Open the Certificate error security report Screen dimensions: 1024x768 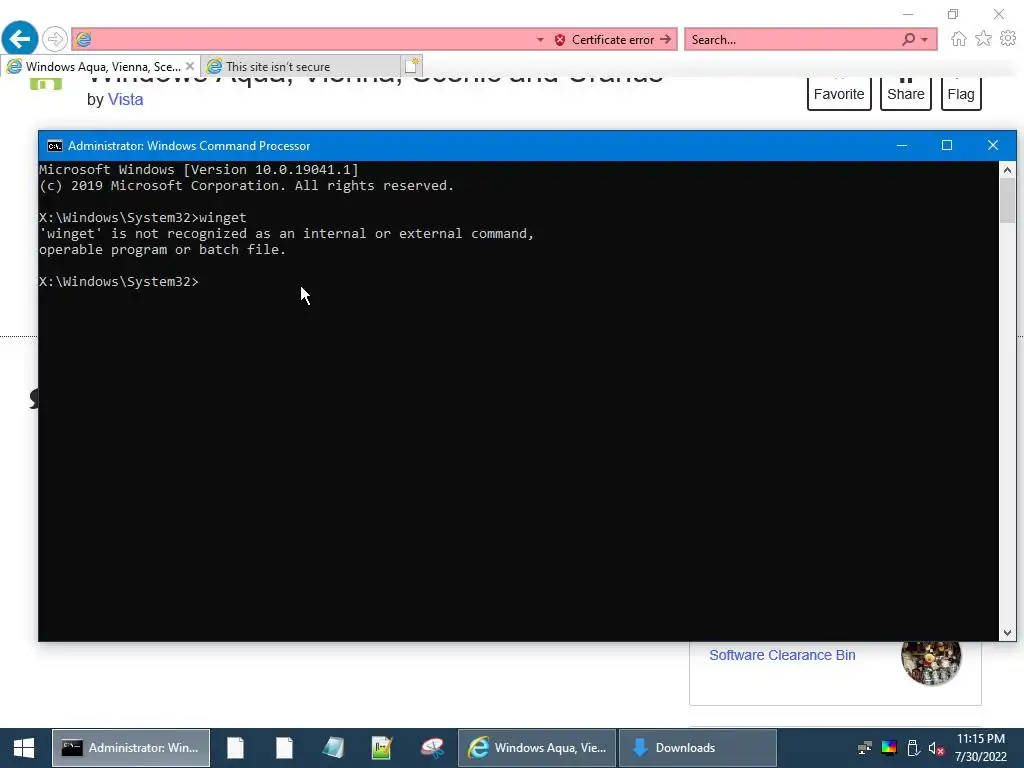604,40
